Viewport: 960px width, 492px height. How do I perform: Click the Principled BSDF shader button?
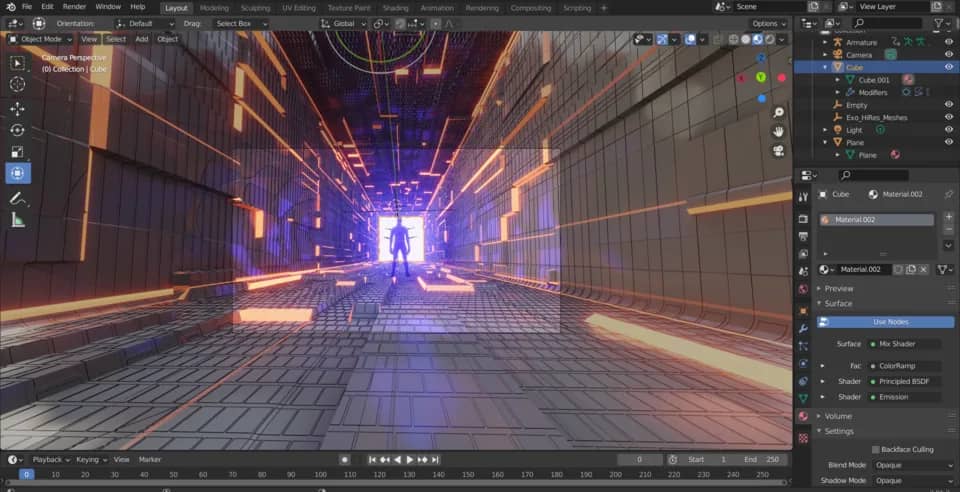[904, 381]
